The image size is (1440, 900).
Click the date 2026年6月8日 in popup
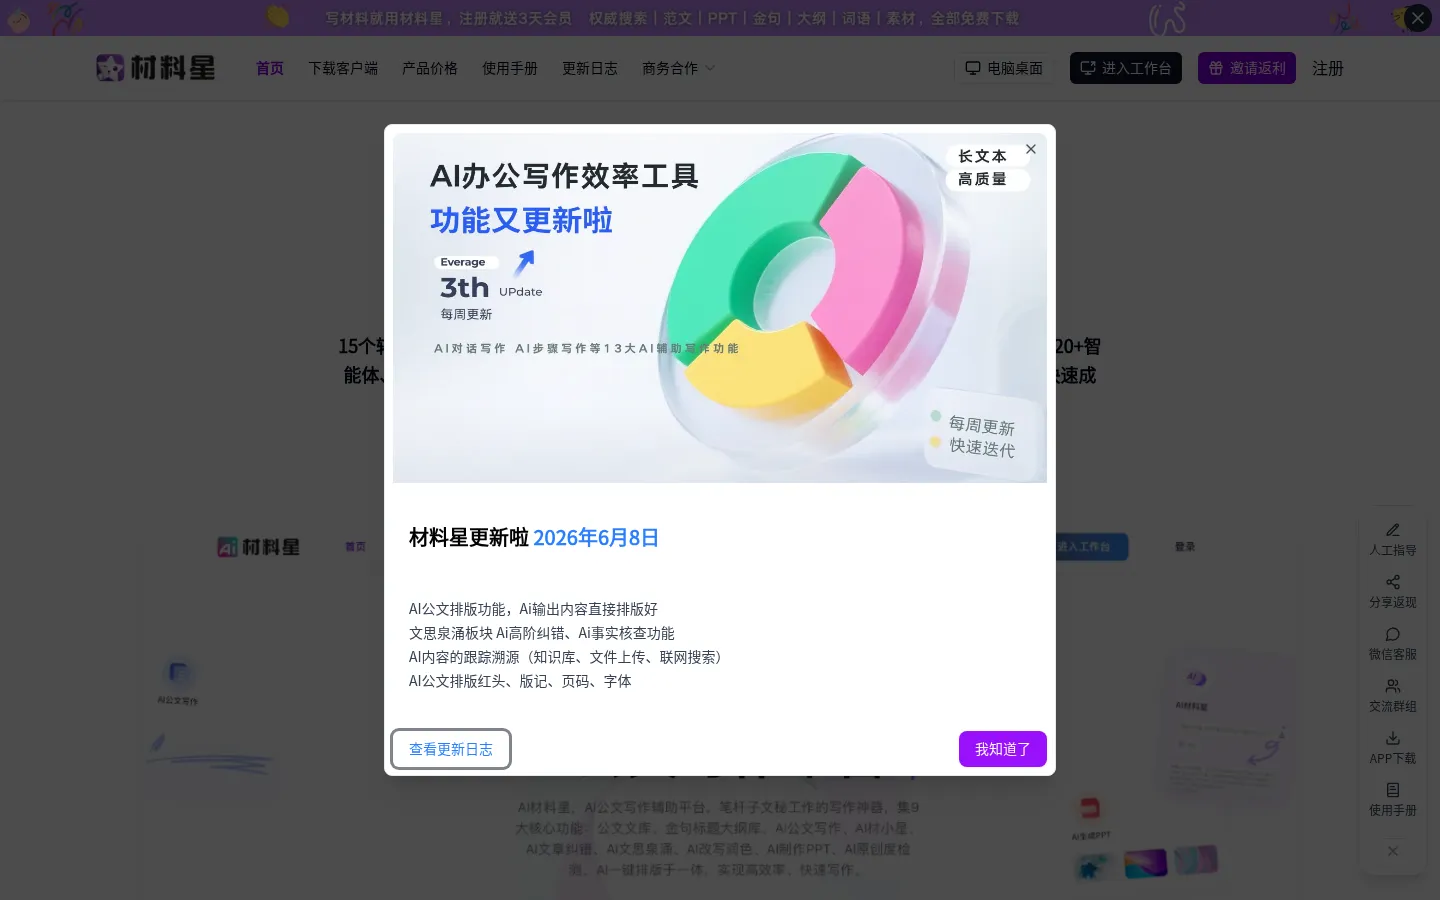click(x=596, y=537)
